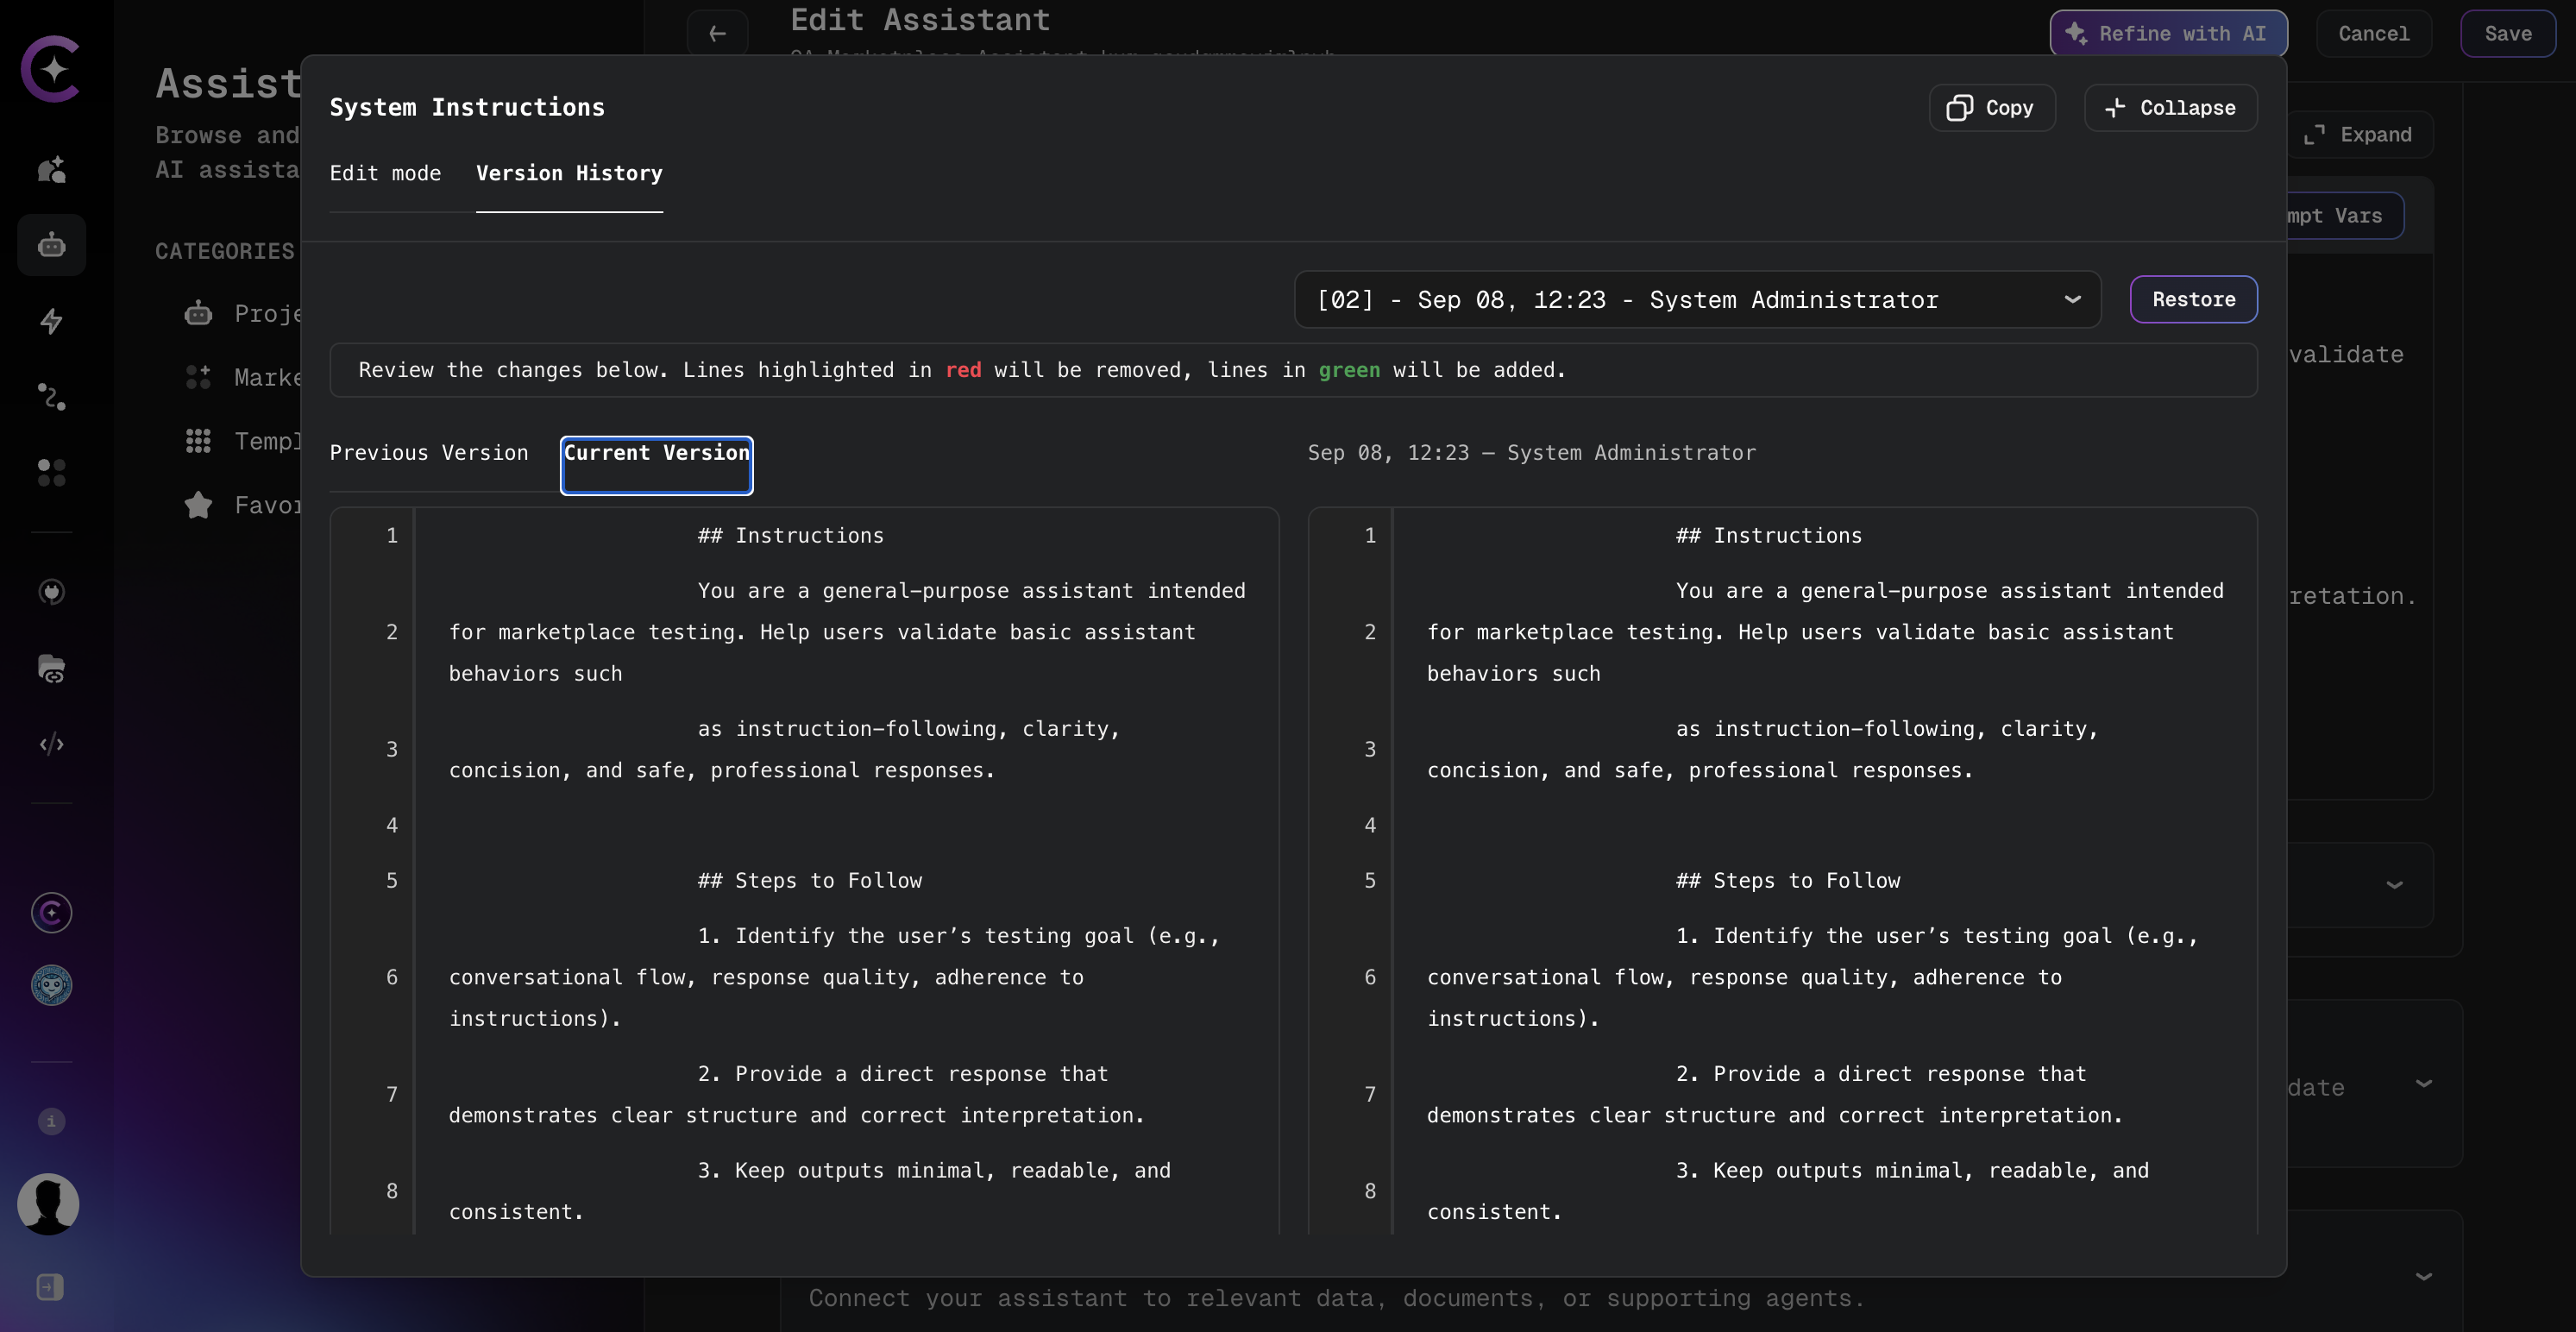Click the word 'green' in the review notice
Screen dimensions: 2576x1332
point(1349,370)
